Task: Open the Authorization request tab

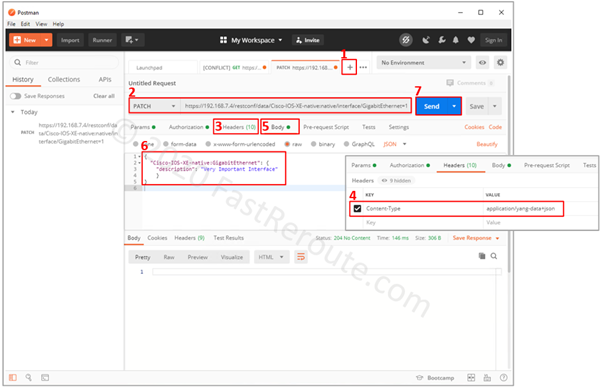Action: point(189,127)
